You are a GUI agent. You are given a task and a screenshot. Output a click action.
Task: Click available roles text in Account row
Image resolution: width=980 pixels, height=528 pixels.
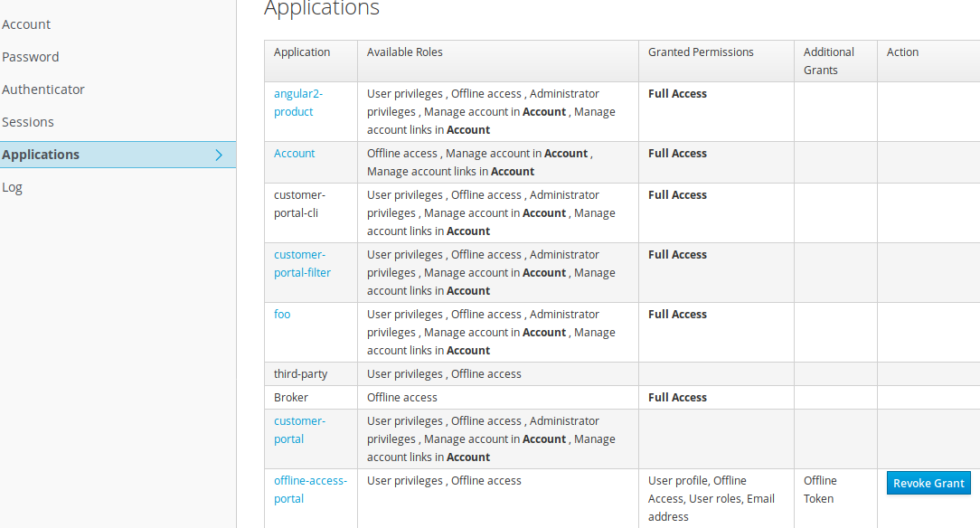[x=479, y=162]
